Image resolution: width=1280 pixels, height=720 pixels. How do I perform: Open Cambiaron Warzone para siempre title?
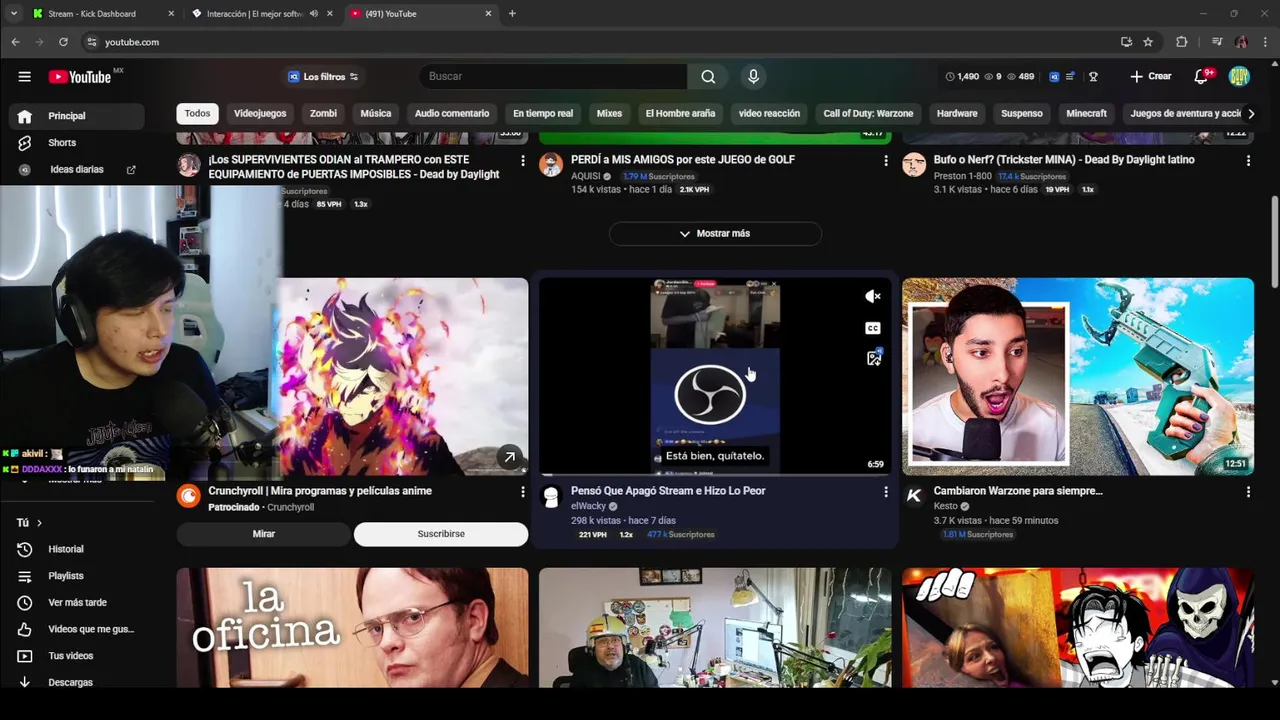click(x=1018, y=491)
